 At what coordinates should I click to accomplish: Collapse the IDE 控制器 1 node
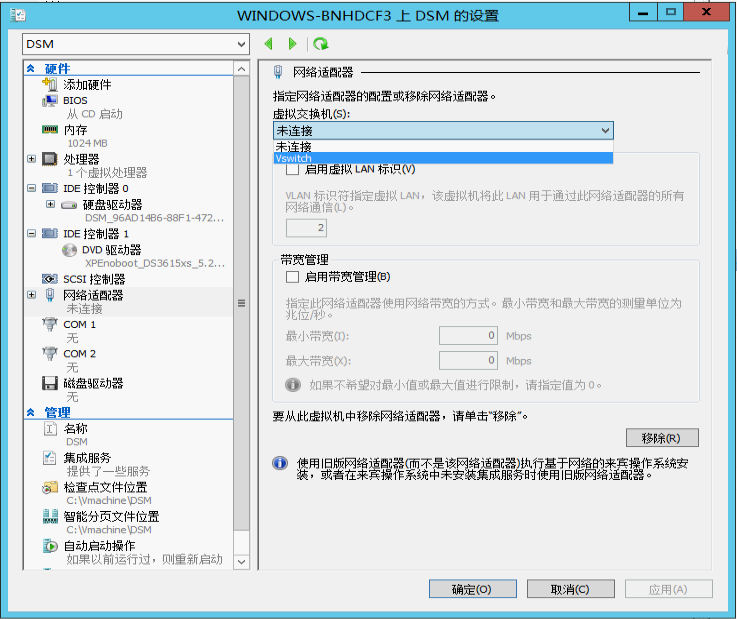pos(31,233)
